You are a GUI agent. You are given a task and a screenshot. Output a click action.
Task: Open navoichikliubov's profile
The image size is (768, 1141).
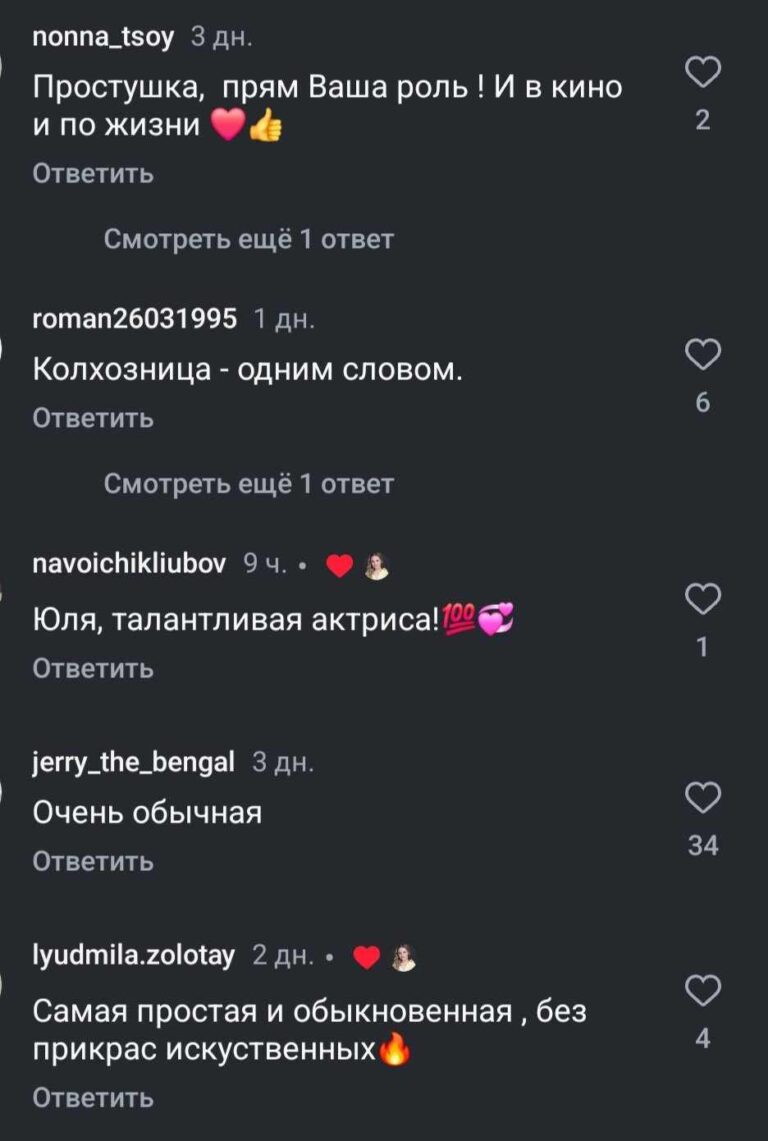tap(132, 565)
